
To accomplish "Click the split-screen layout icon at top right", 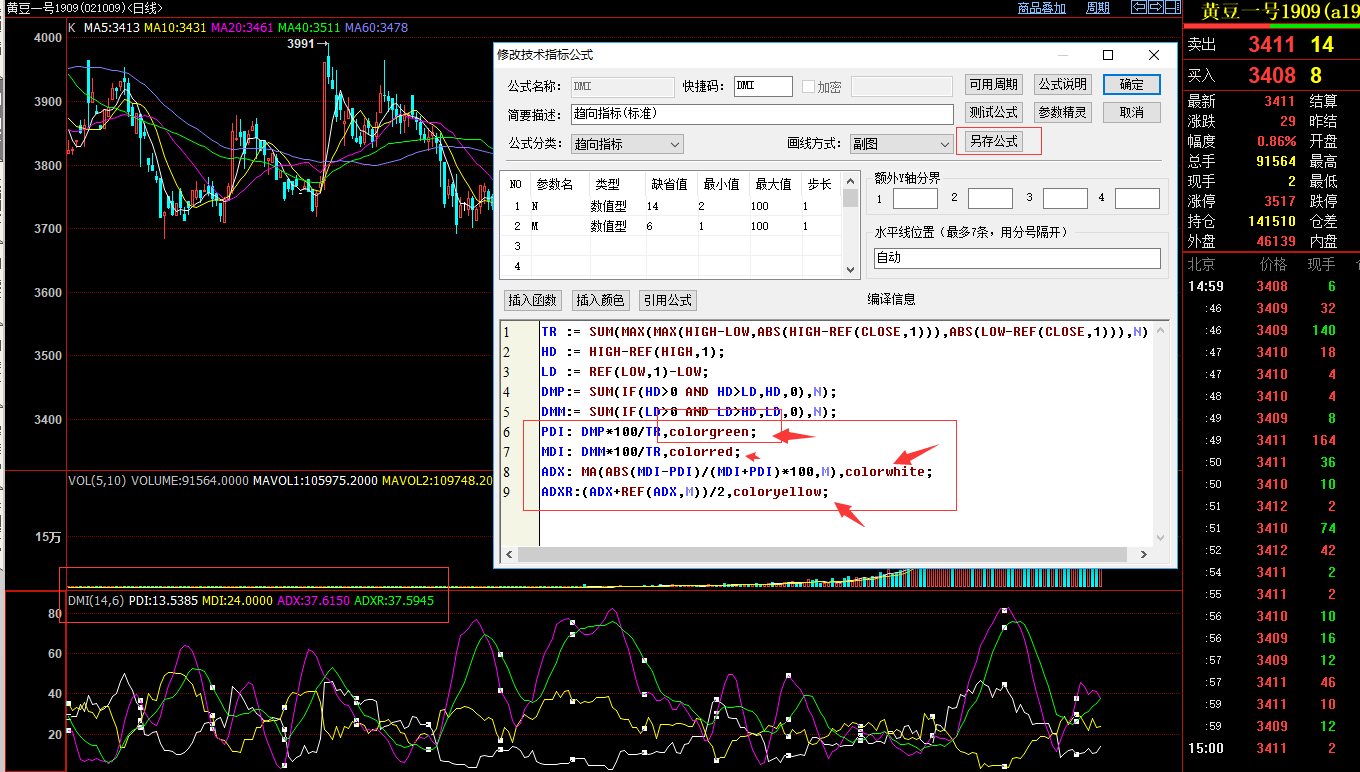I will tap(1171, 7).
